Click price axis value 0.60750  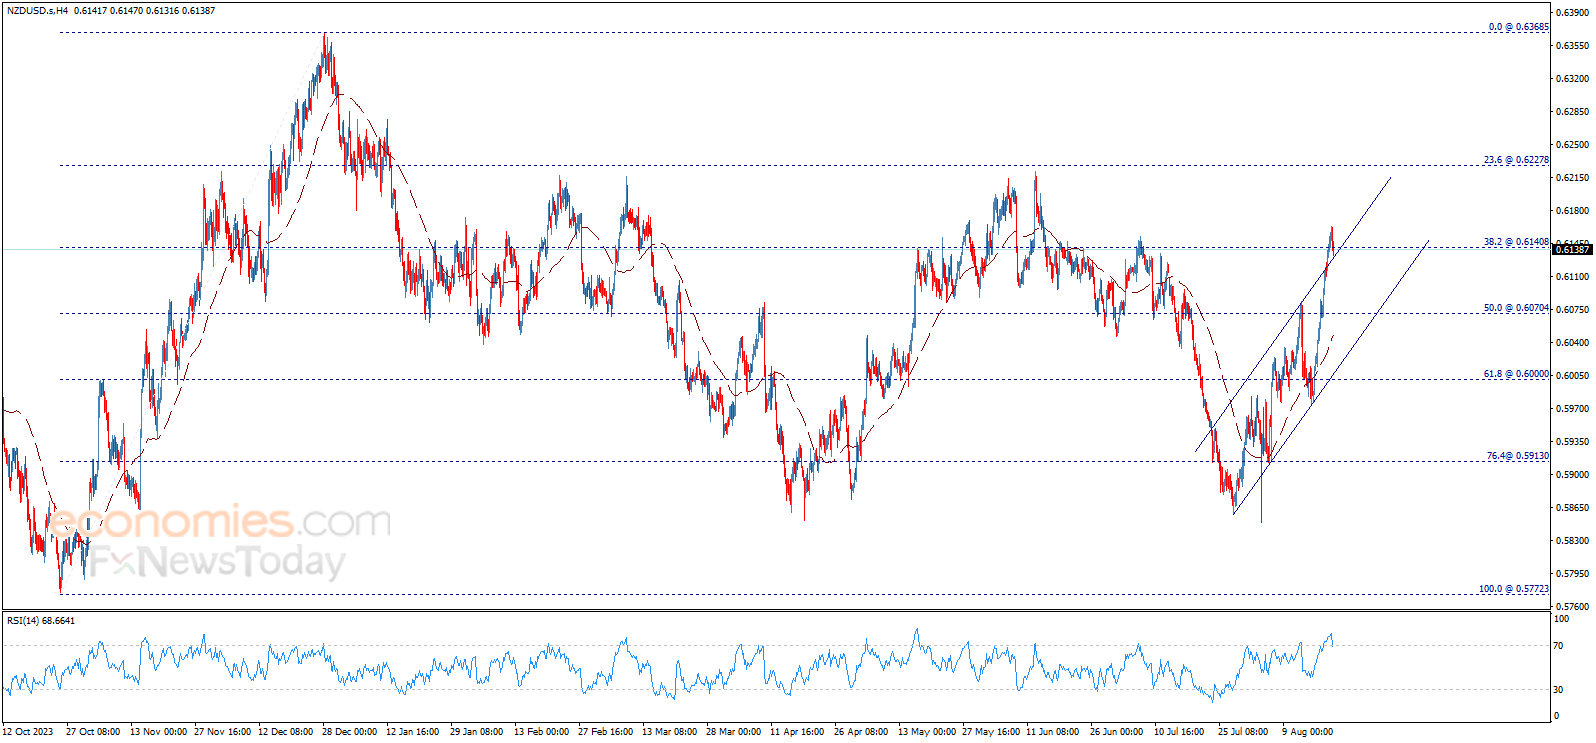point(1572,310)
